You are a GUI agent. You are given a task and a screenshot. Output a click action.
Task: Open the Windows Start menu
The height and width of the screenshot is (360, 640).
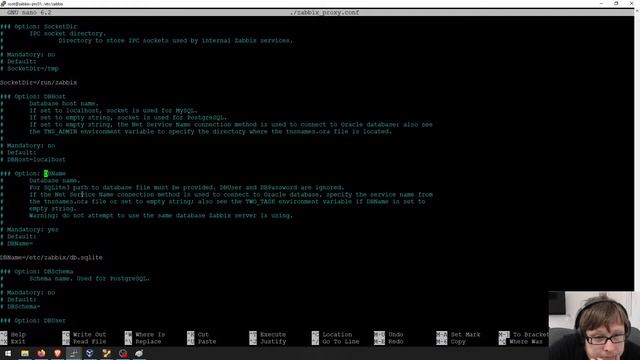(x=8, y=353)
